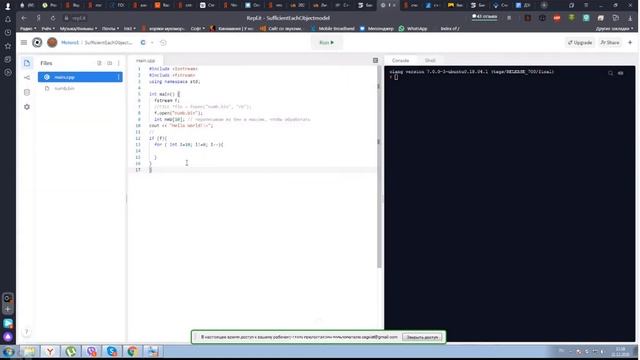Click the Upgrade button

click(x=580, y=42)
